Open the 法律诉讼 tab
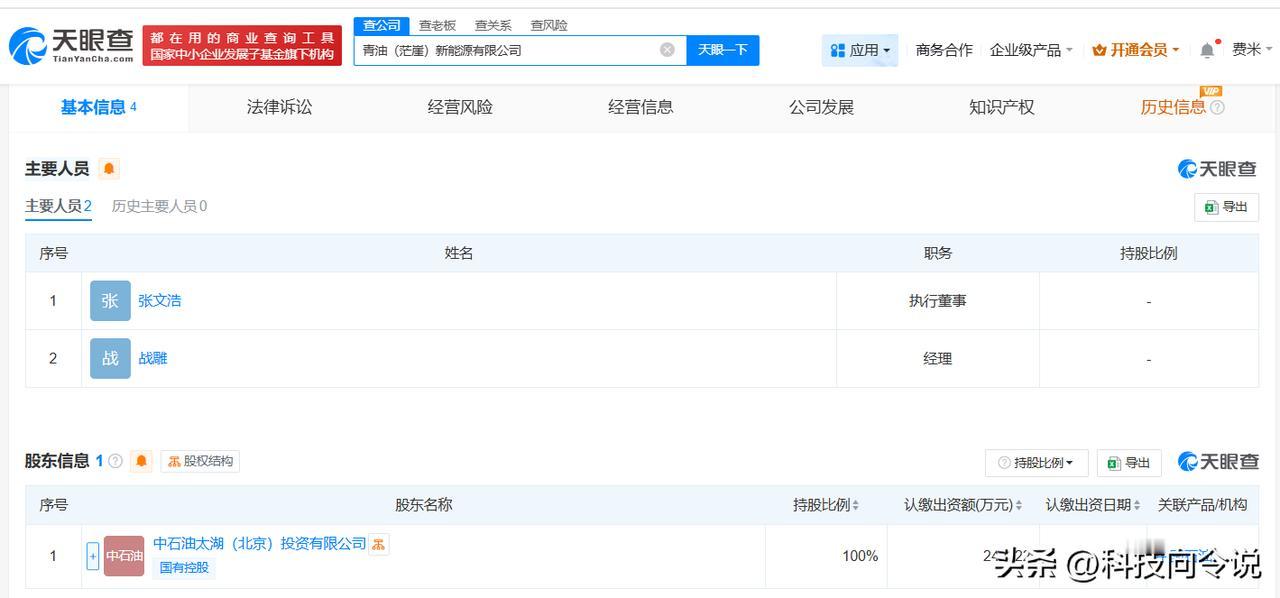 point(279,108)
